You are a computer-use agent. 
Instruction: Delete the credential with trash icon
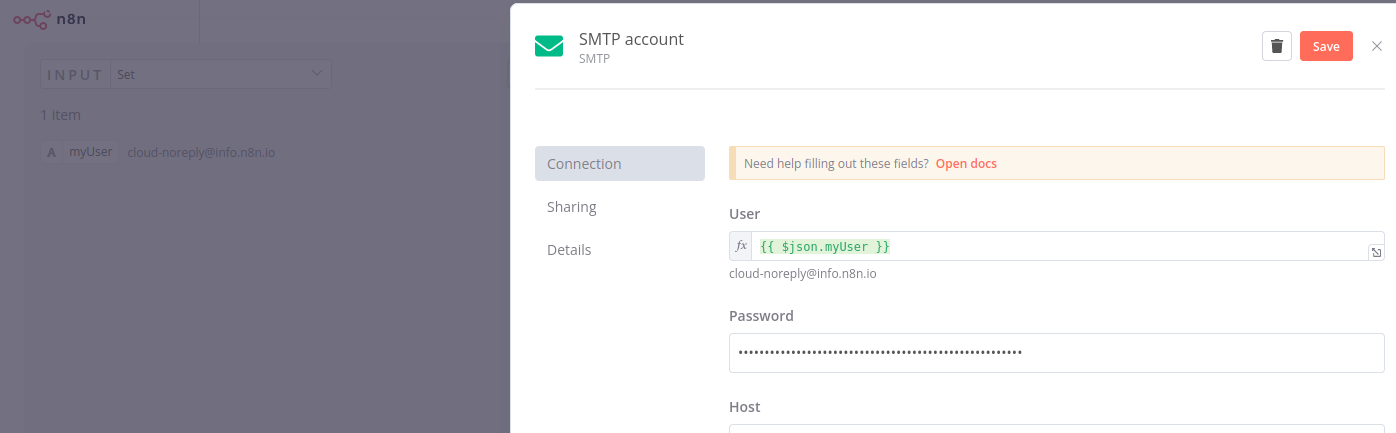(1277, 46)
